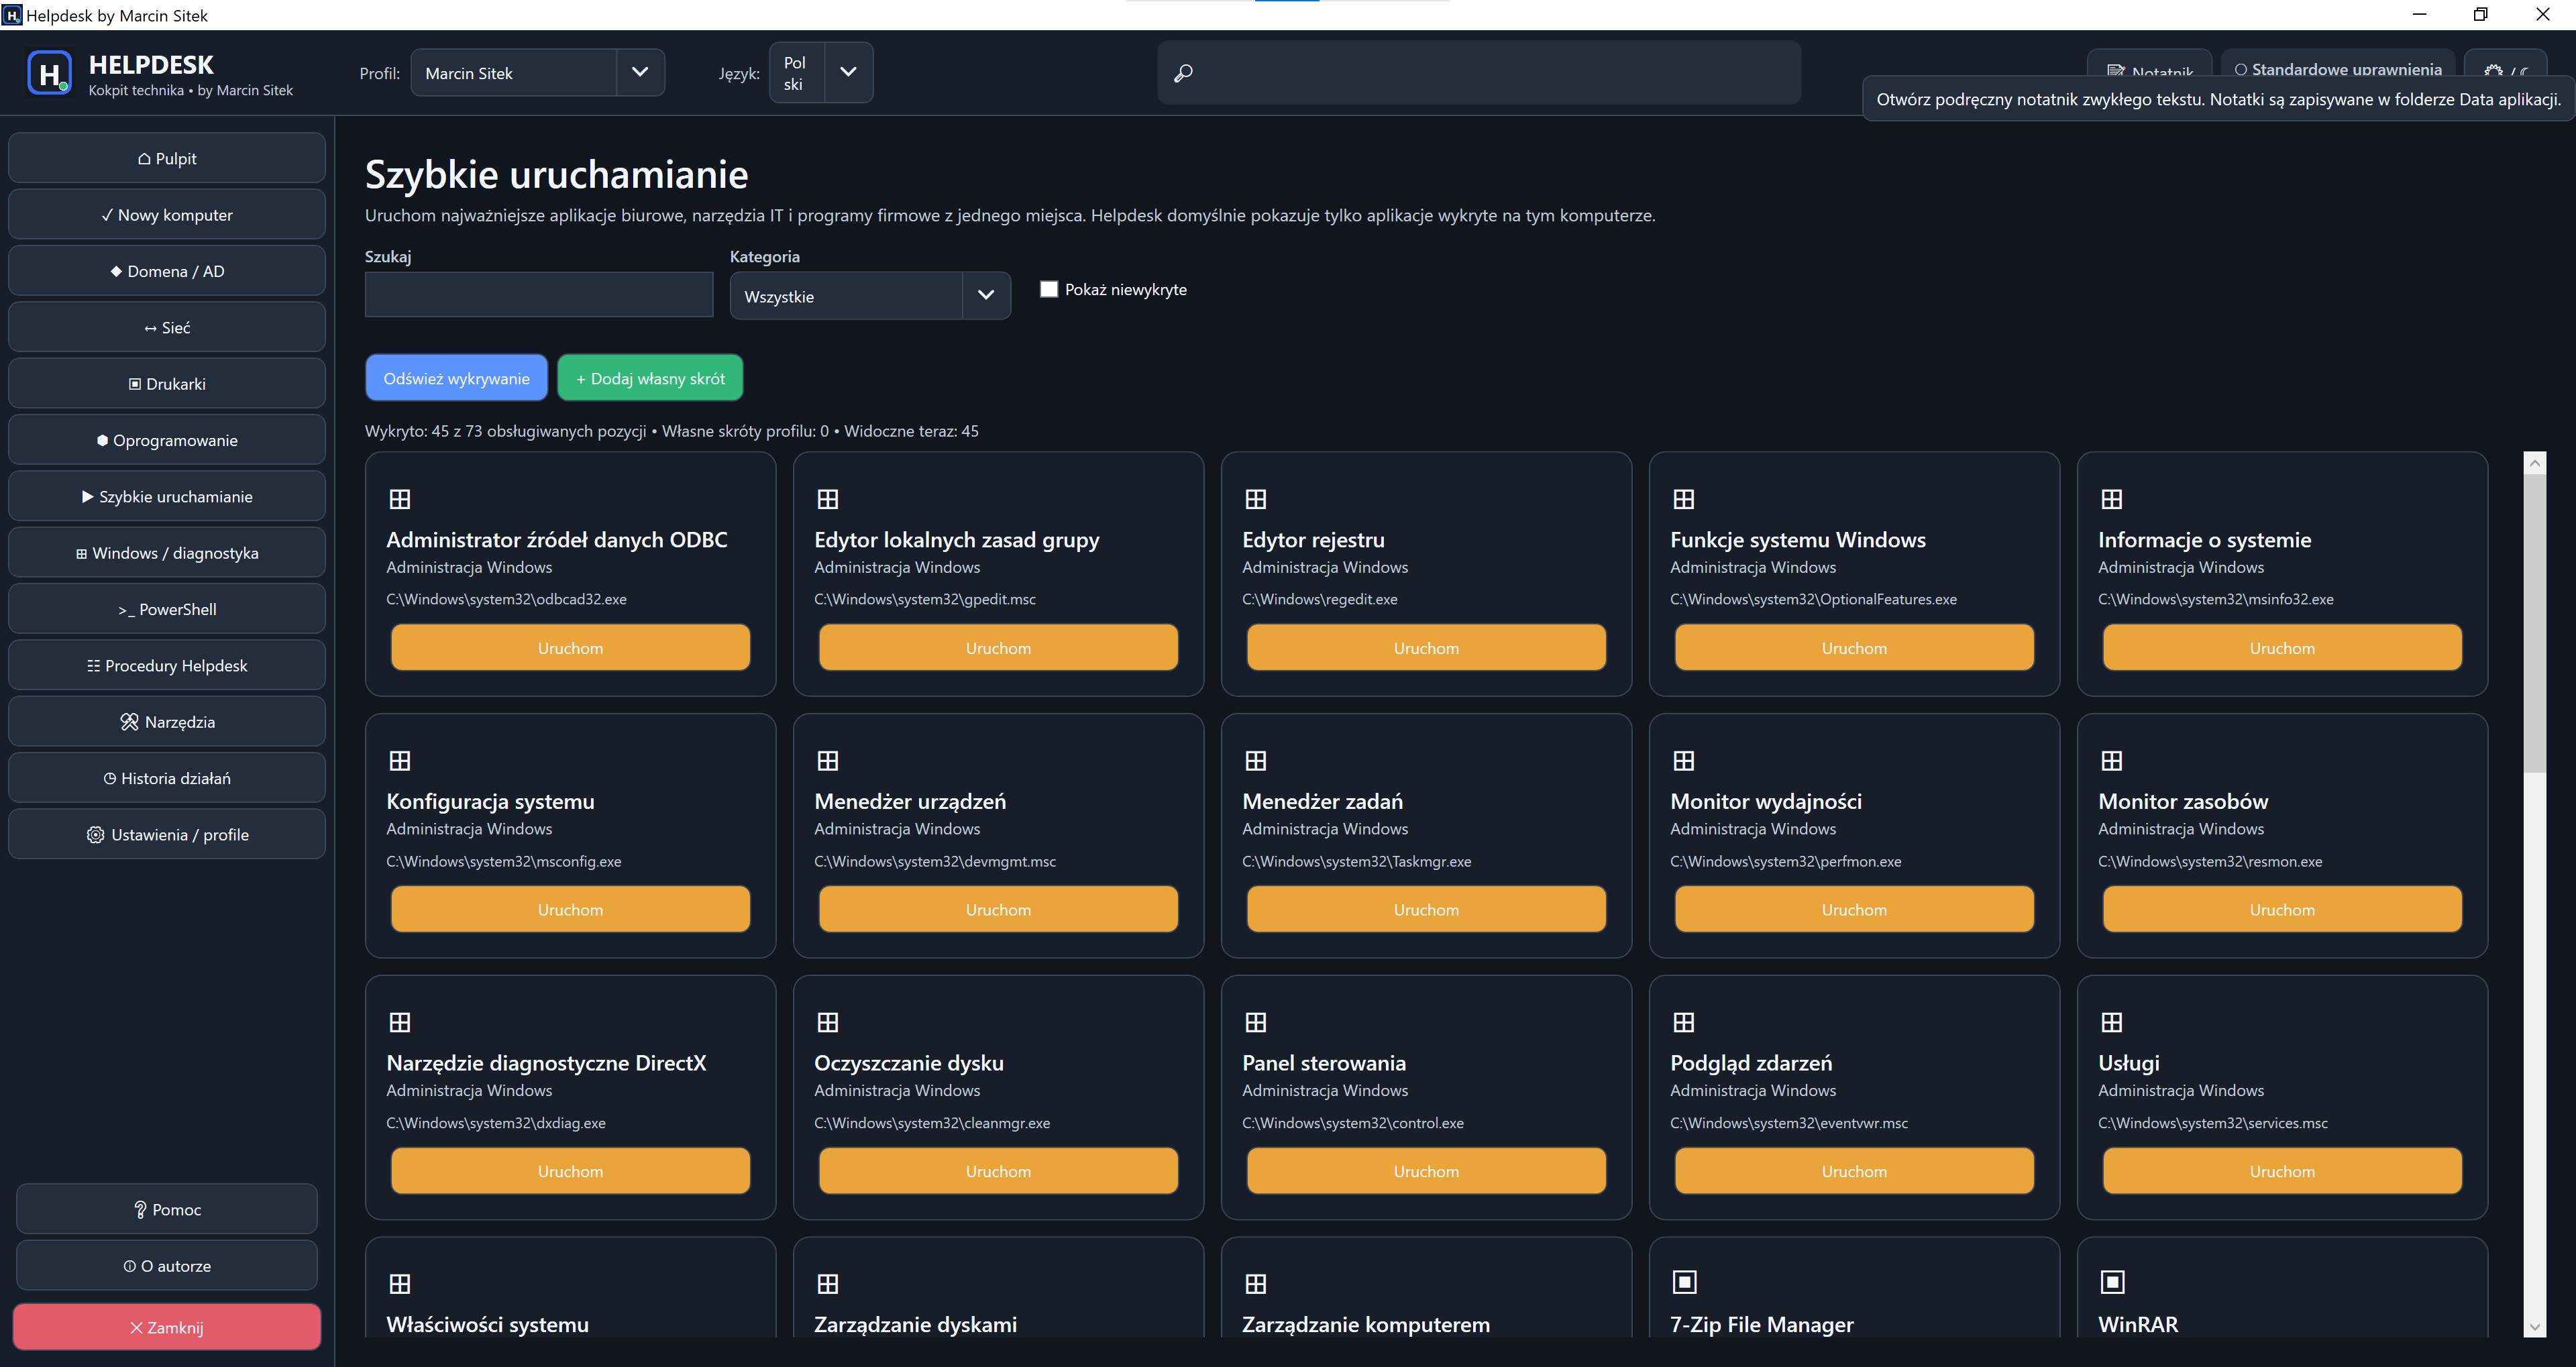Click the scrollbar up arrow of the app list

point(2534,462)
